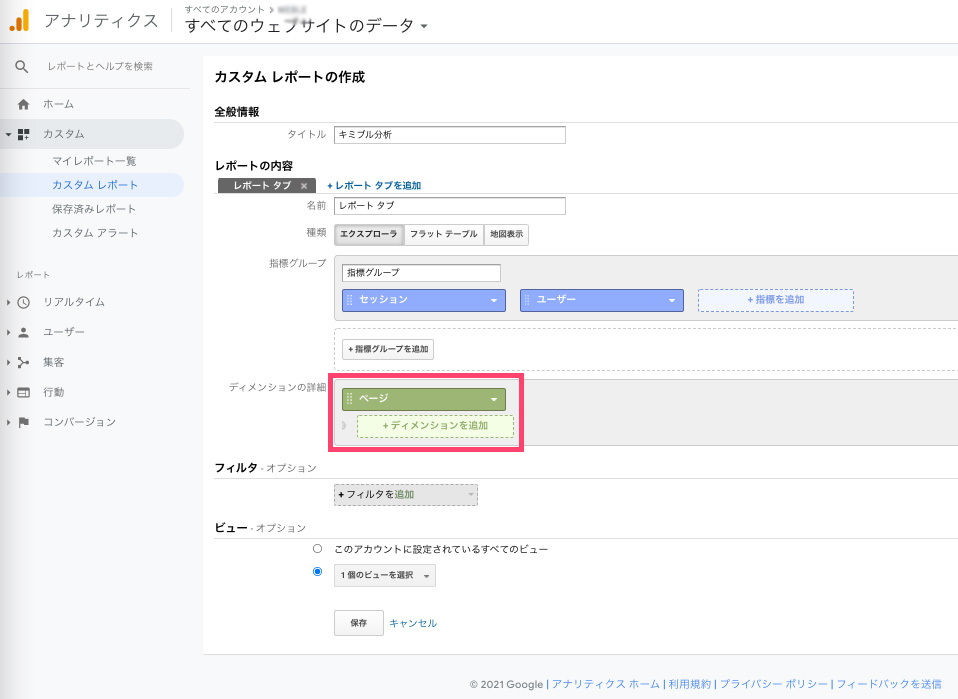Choose the エクスプローラ report type
Image resolution: width=958 pixels, height=699 pixels.
pyautogui.click(x=368, y=235)
